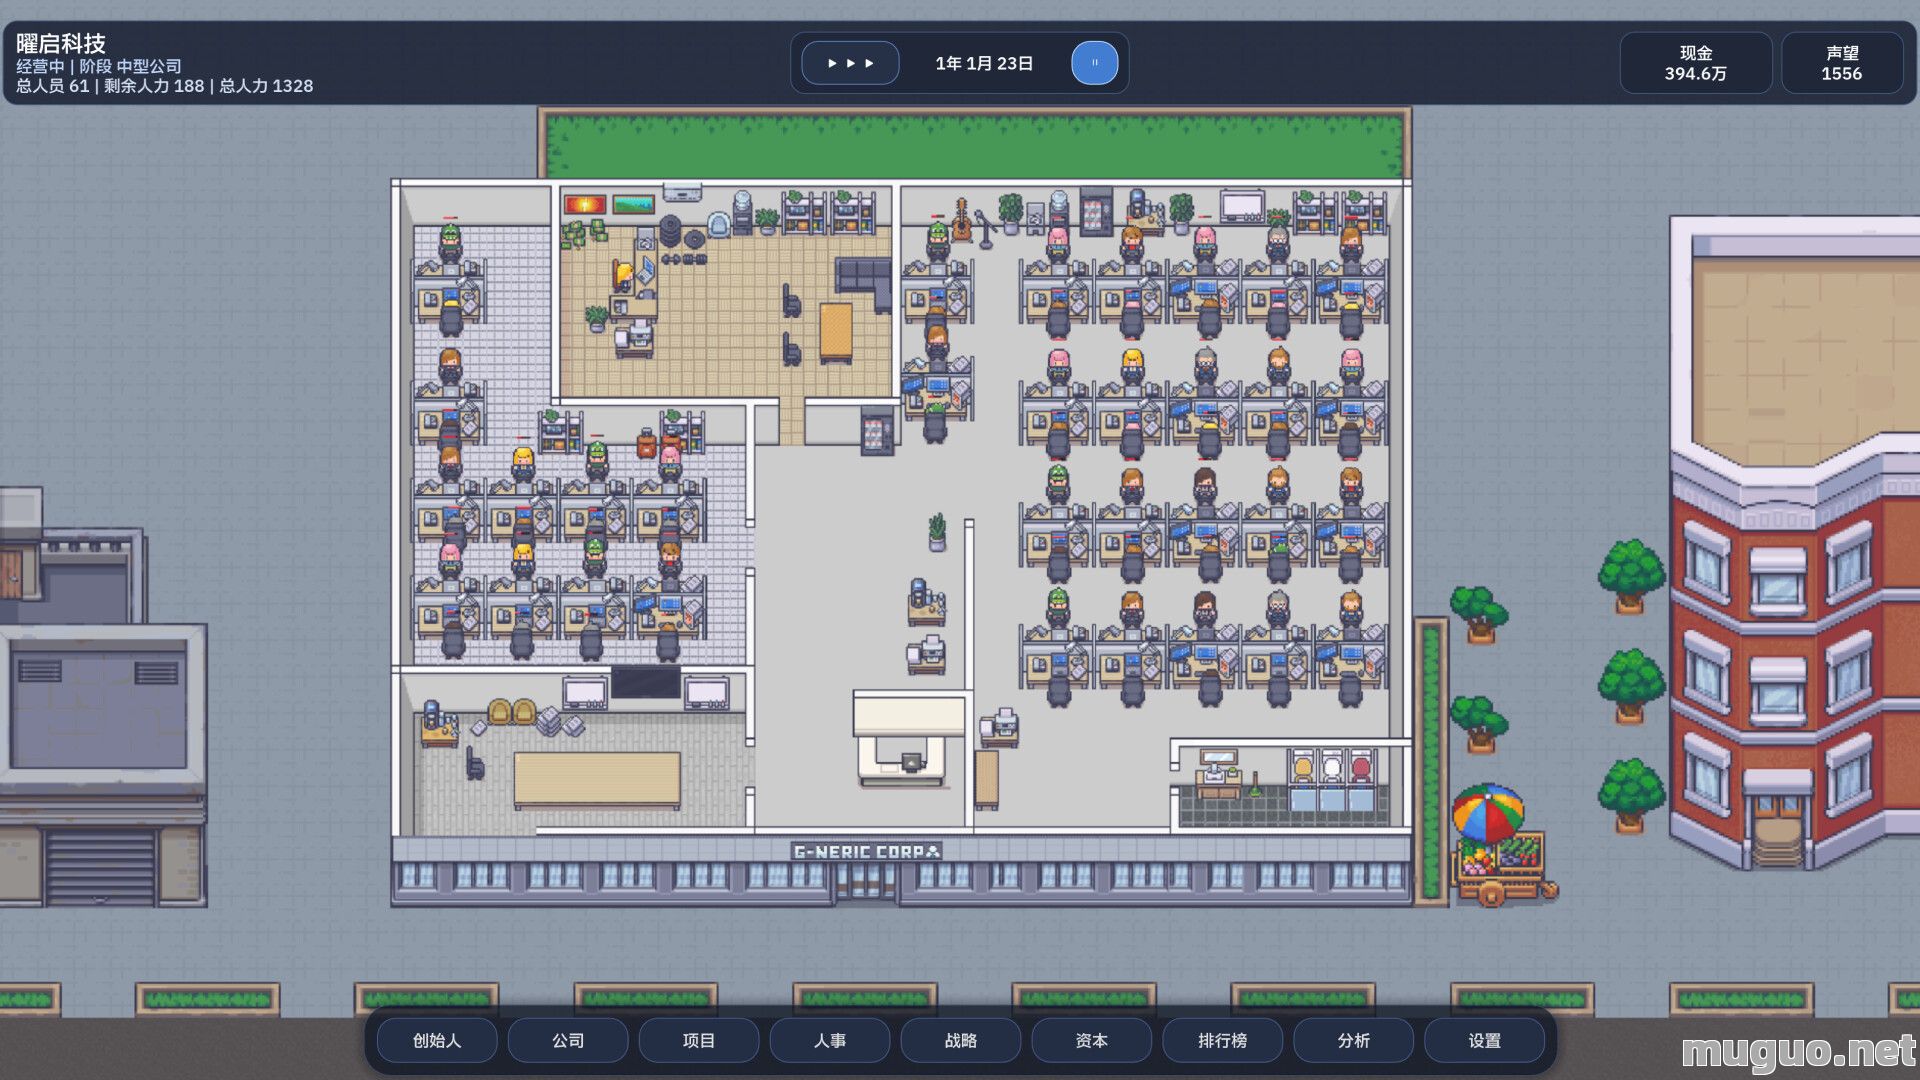Pause the game with the blue button
This screenshot has height=1080, width=1920.
pos(1095,63)
